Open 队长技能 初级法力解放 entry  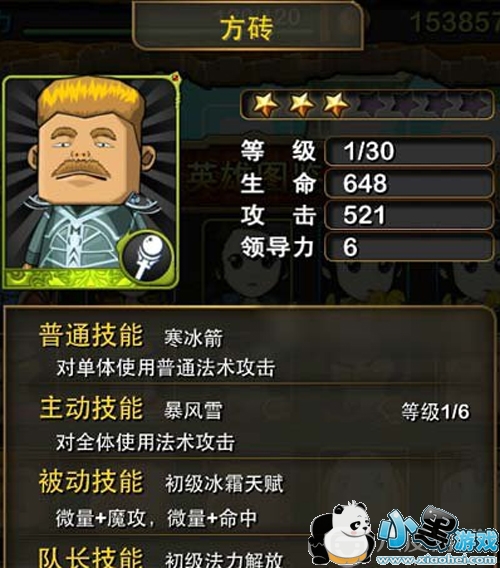coord(161,556)
